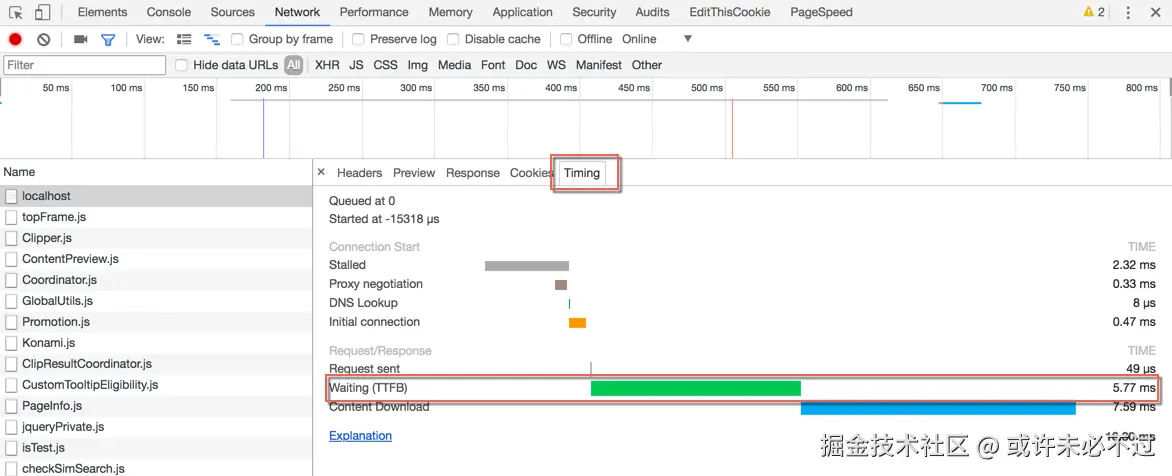The height and width of the screenshot is (476, 1172).
Task: Select the CustomTooltipEligibility.js request
Action: [156, 385]
